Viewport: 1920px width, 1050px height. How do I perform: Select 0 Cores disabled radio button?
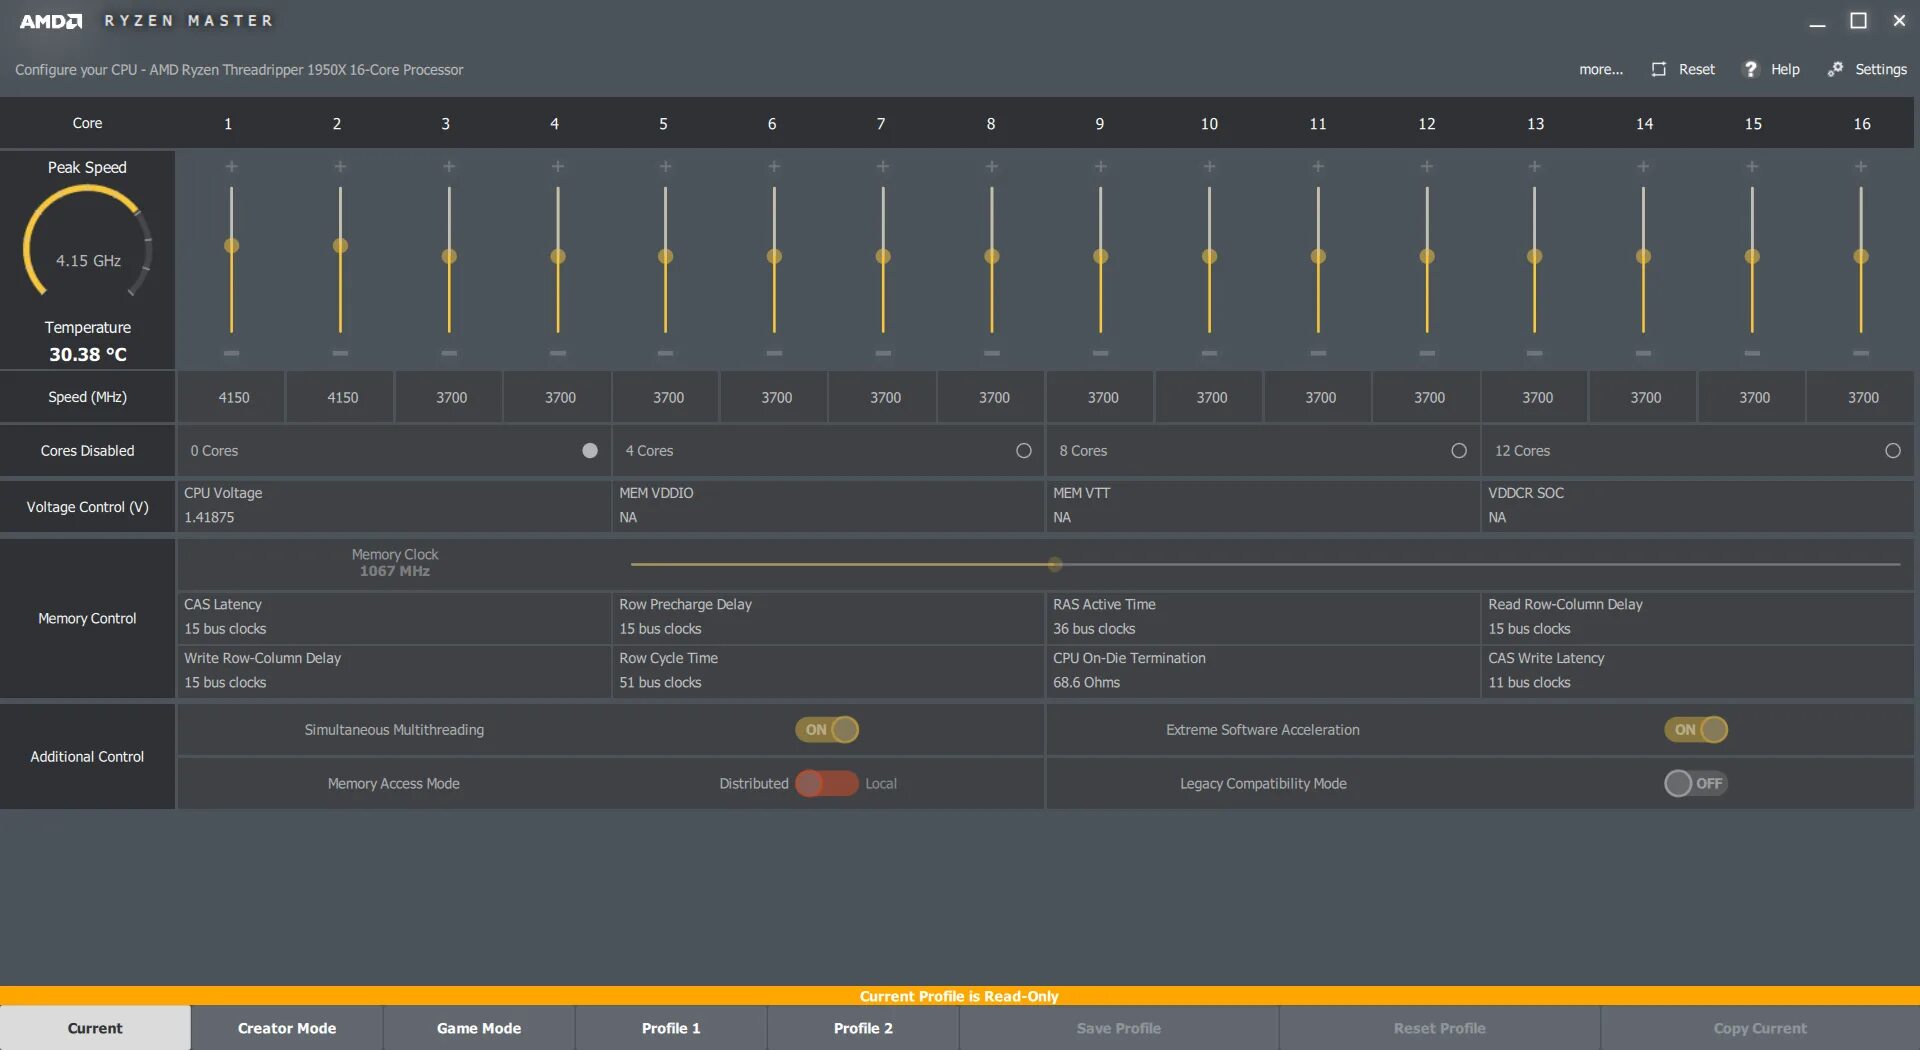590,451
